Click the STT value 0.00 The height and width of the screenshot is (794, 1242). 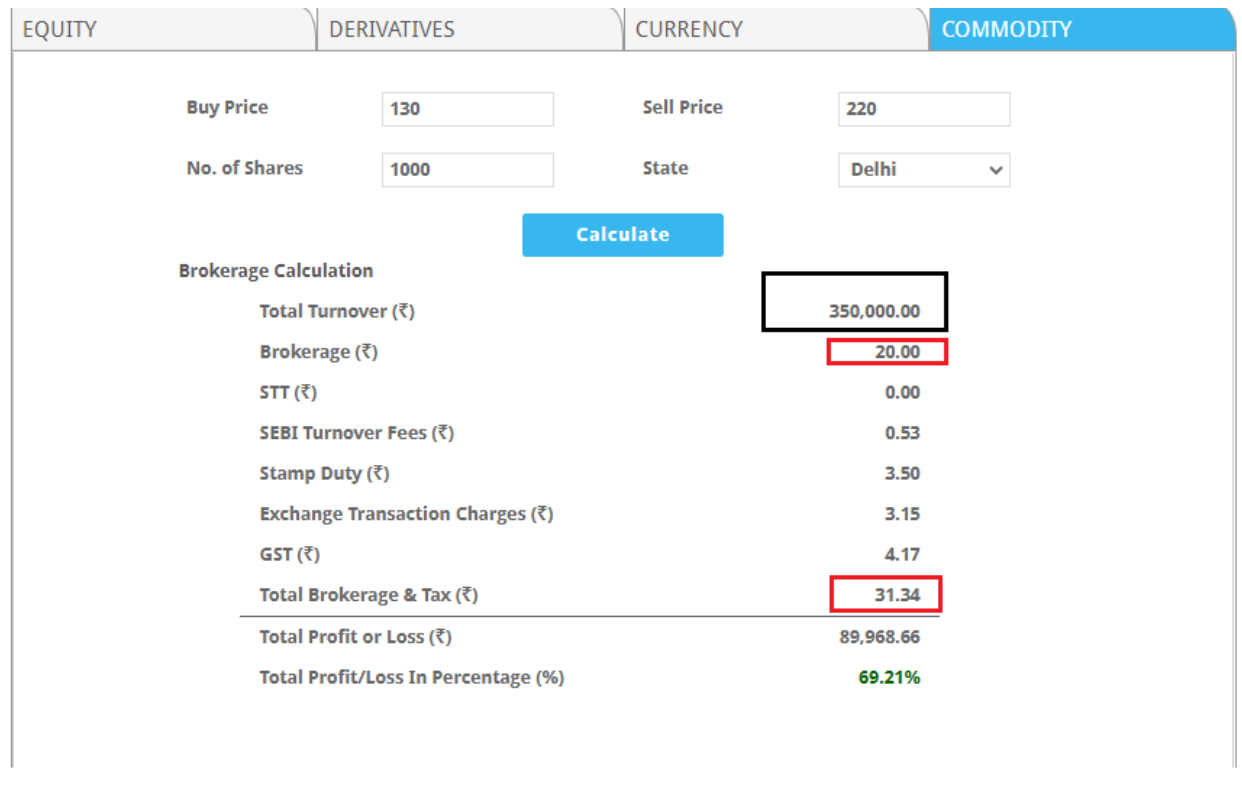point(902,392)
